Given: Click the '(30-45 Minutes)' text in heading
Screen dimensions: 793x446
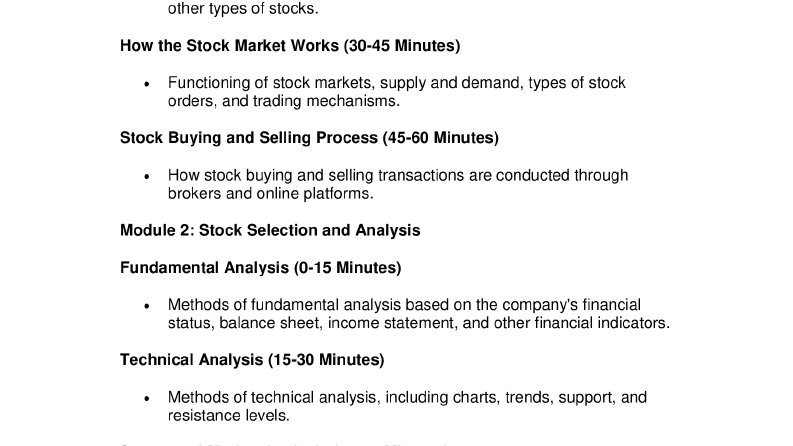Looking at the screenshot, I should click(x=402, y=46).
